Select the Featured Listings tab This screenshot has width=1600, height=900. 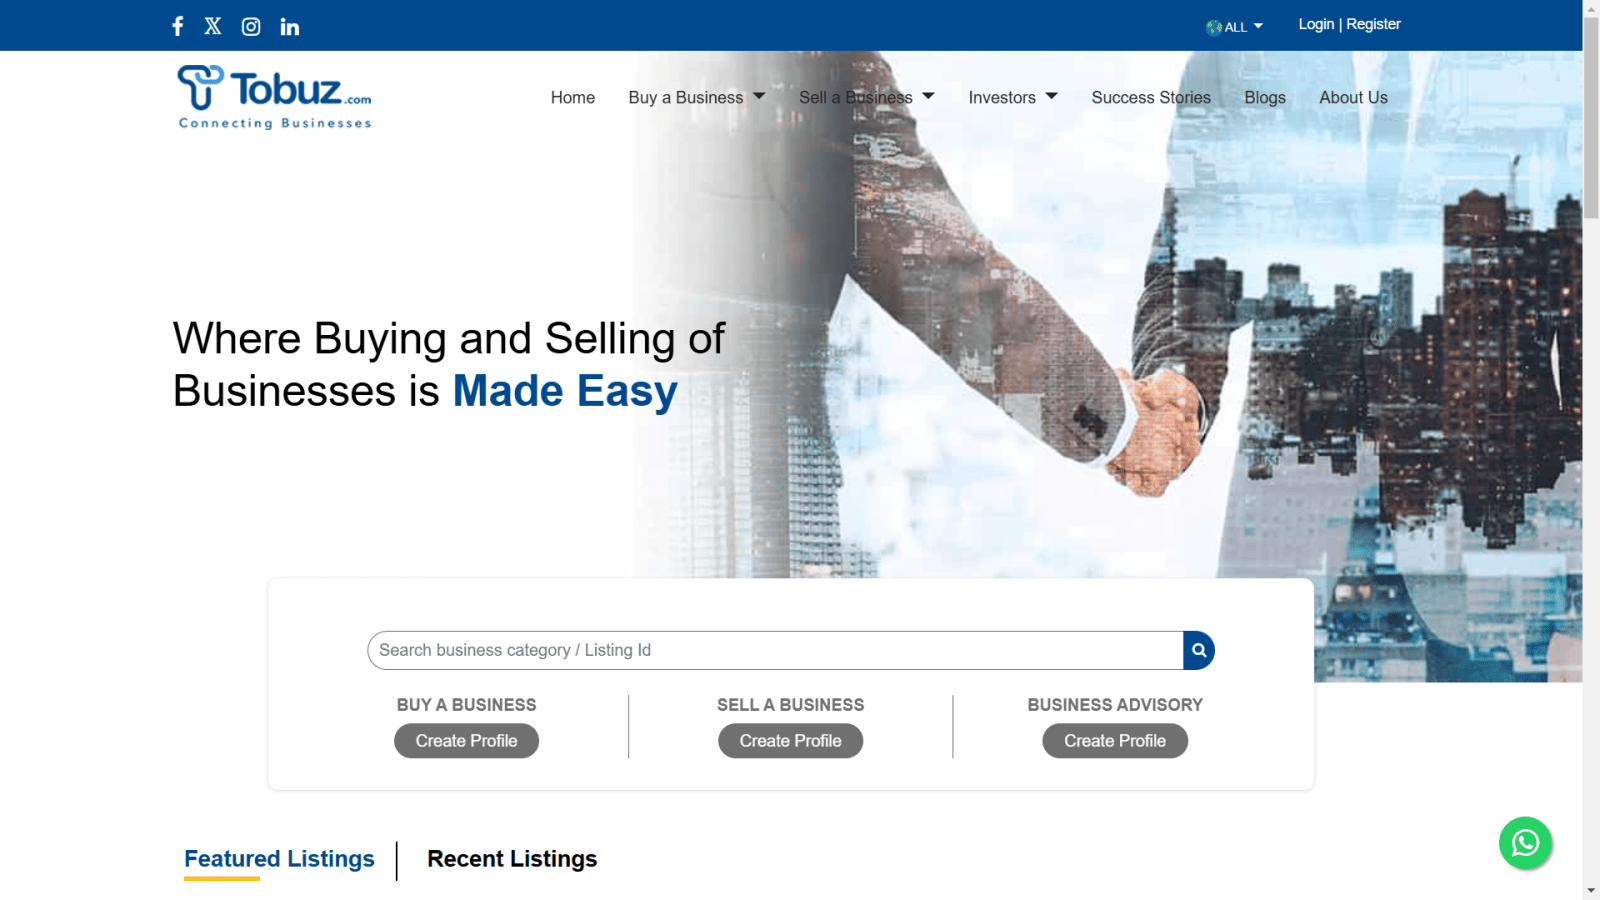click(x=279, y=859)
